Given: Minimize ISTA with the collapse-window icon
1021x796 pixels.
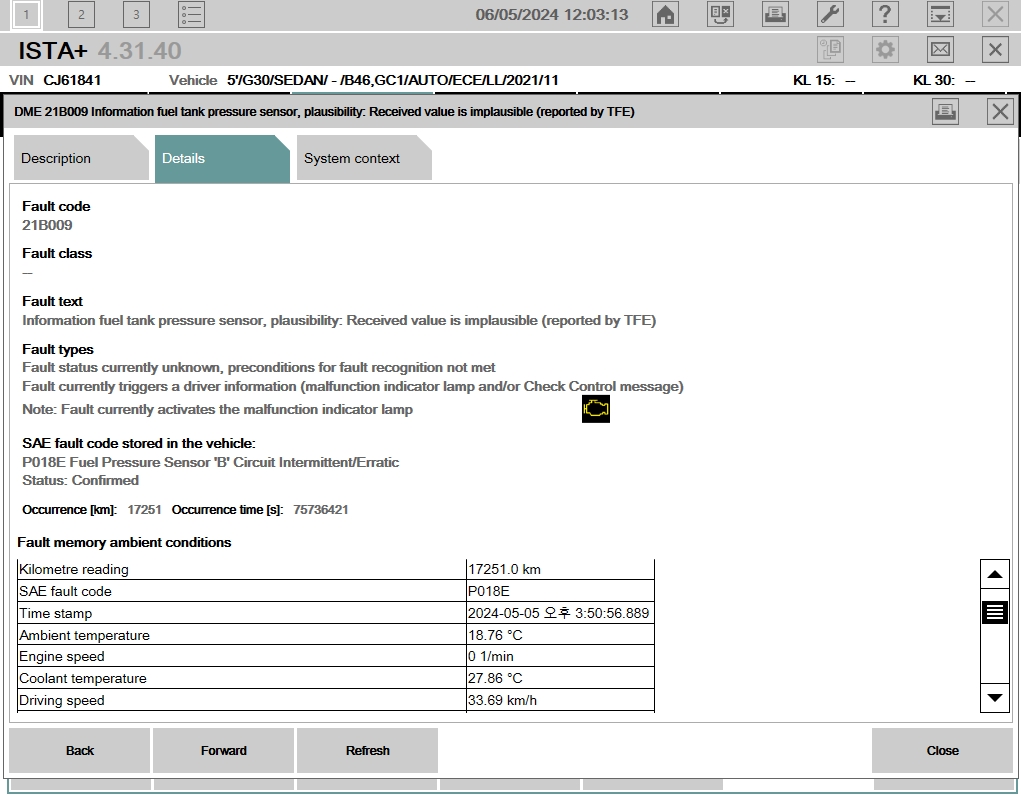Looking at the screenshot, I should [x=940, y=14].
